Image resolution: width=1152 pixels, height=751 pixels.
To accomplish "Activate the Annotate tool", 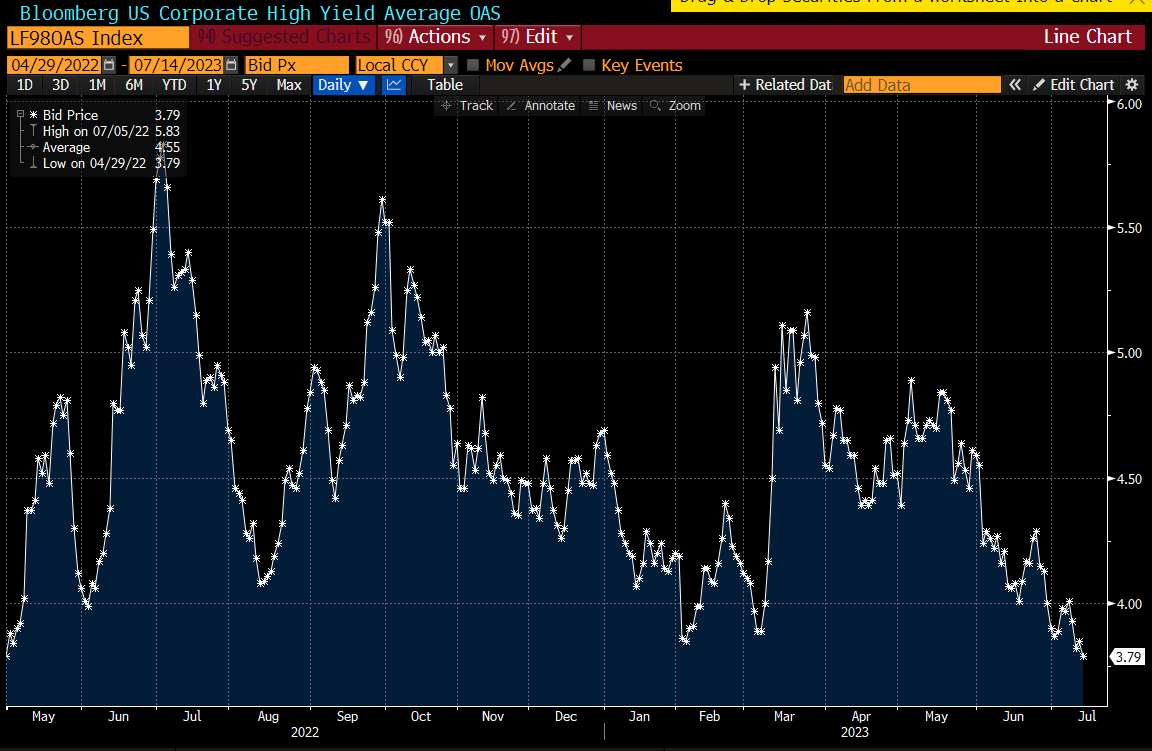I will (x=540, y=106).
